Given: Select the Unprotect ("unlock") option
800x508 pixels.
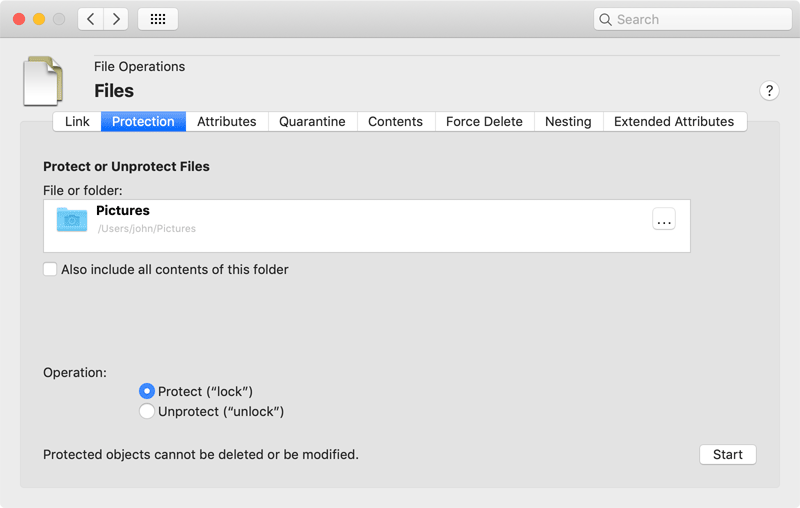Looking at the screenshot, I should pos(146,411).
